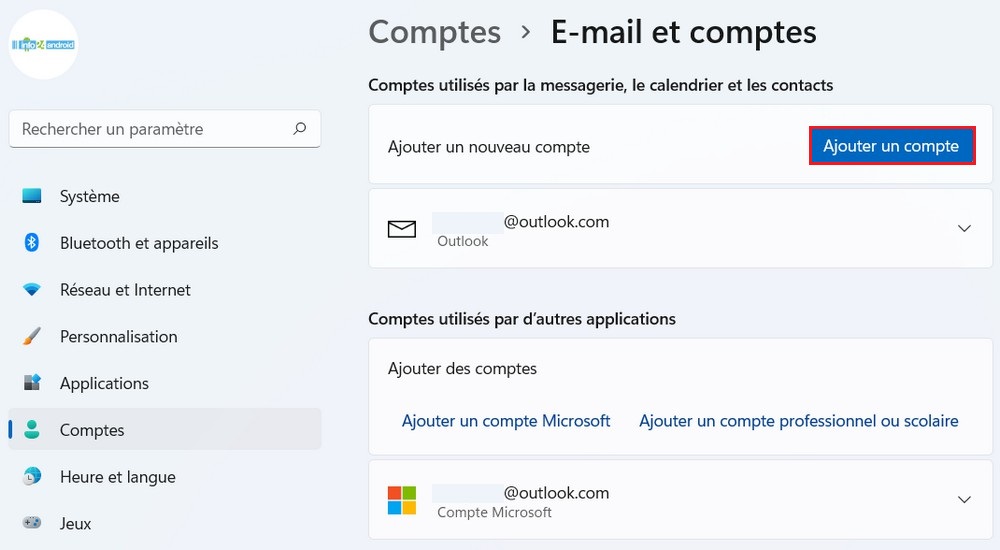Viewport: 1000px width, 550px height.
Task: Click the Heure et langue globe icon
Action: [x=32, y=477]
